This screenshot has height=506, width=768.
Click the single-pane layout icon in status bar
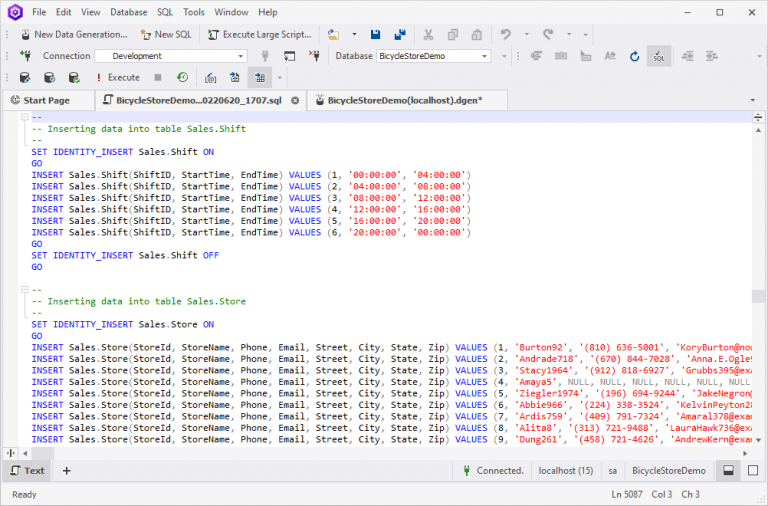[753, 471]
